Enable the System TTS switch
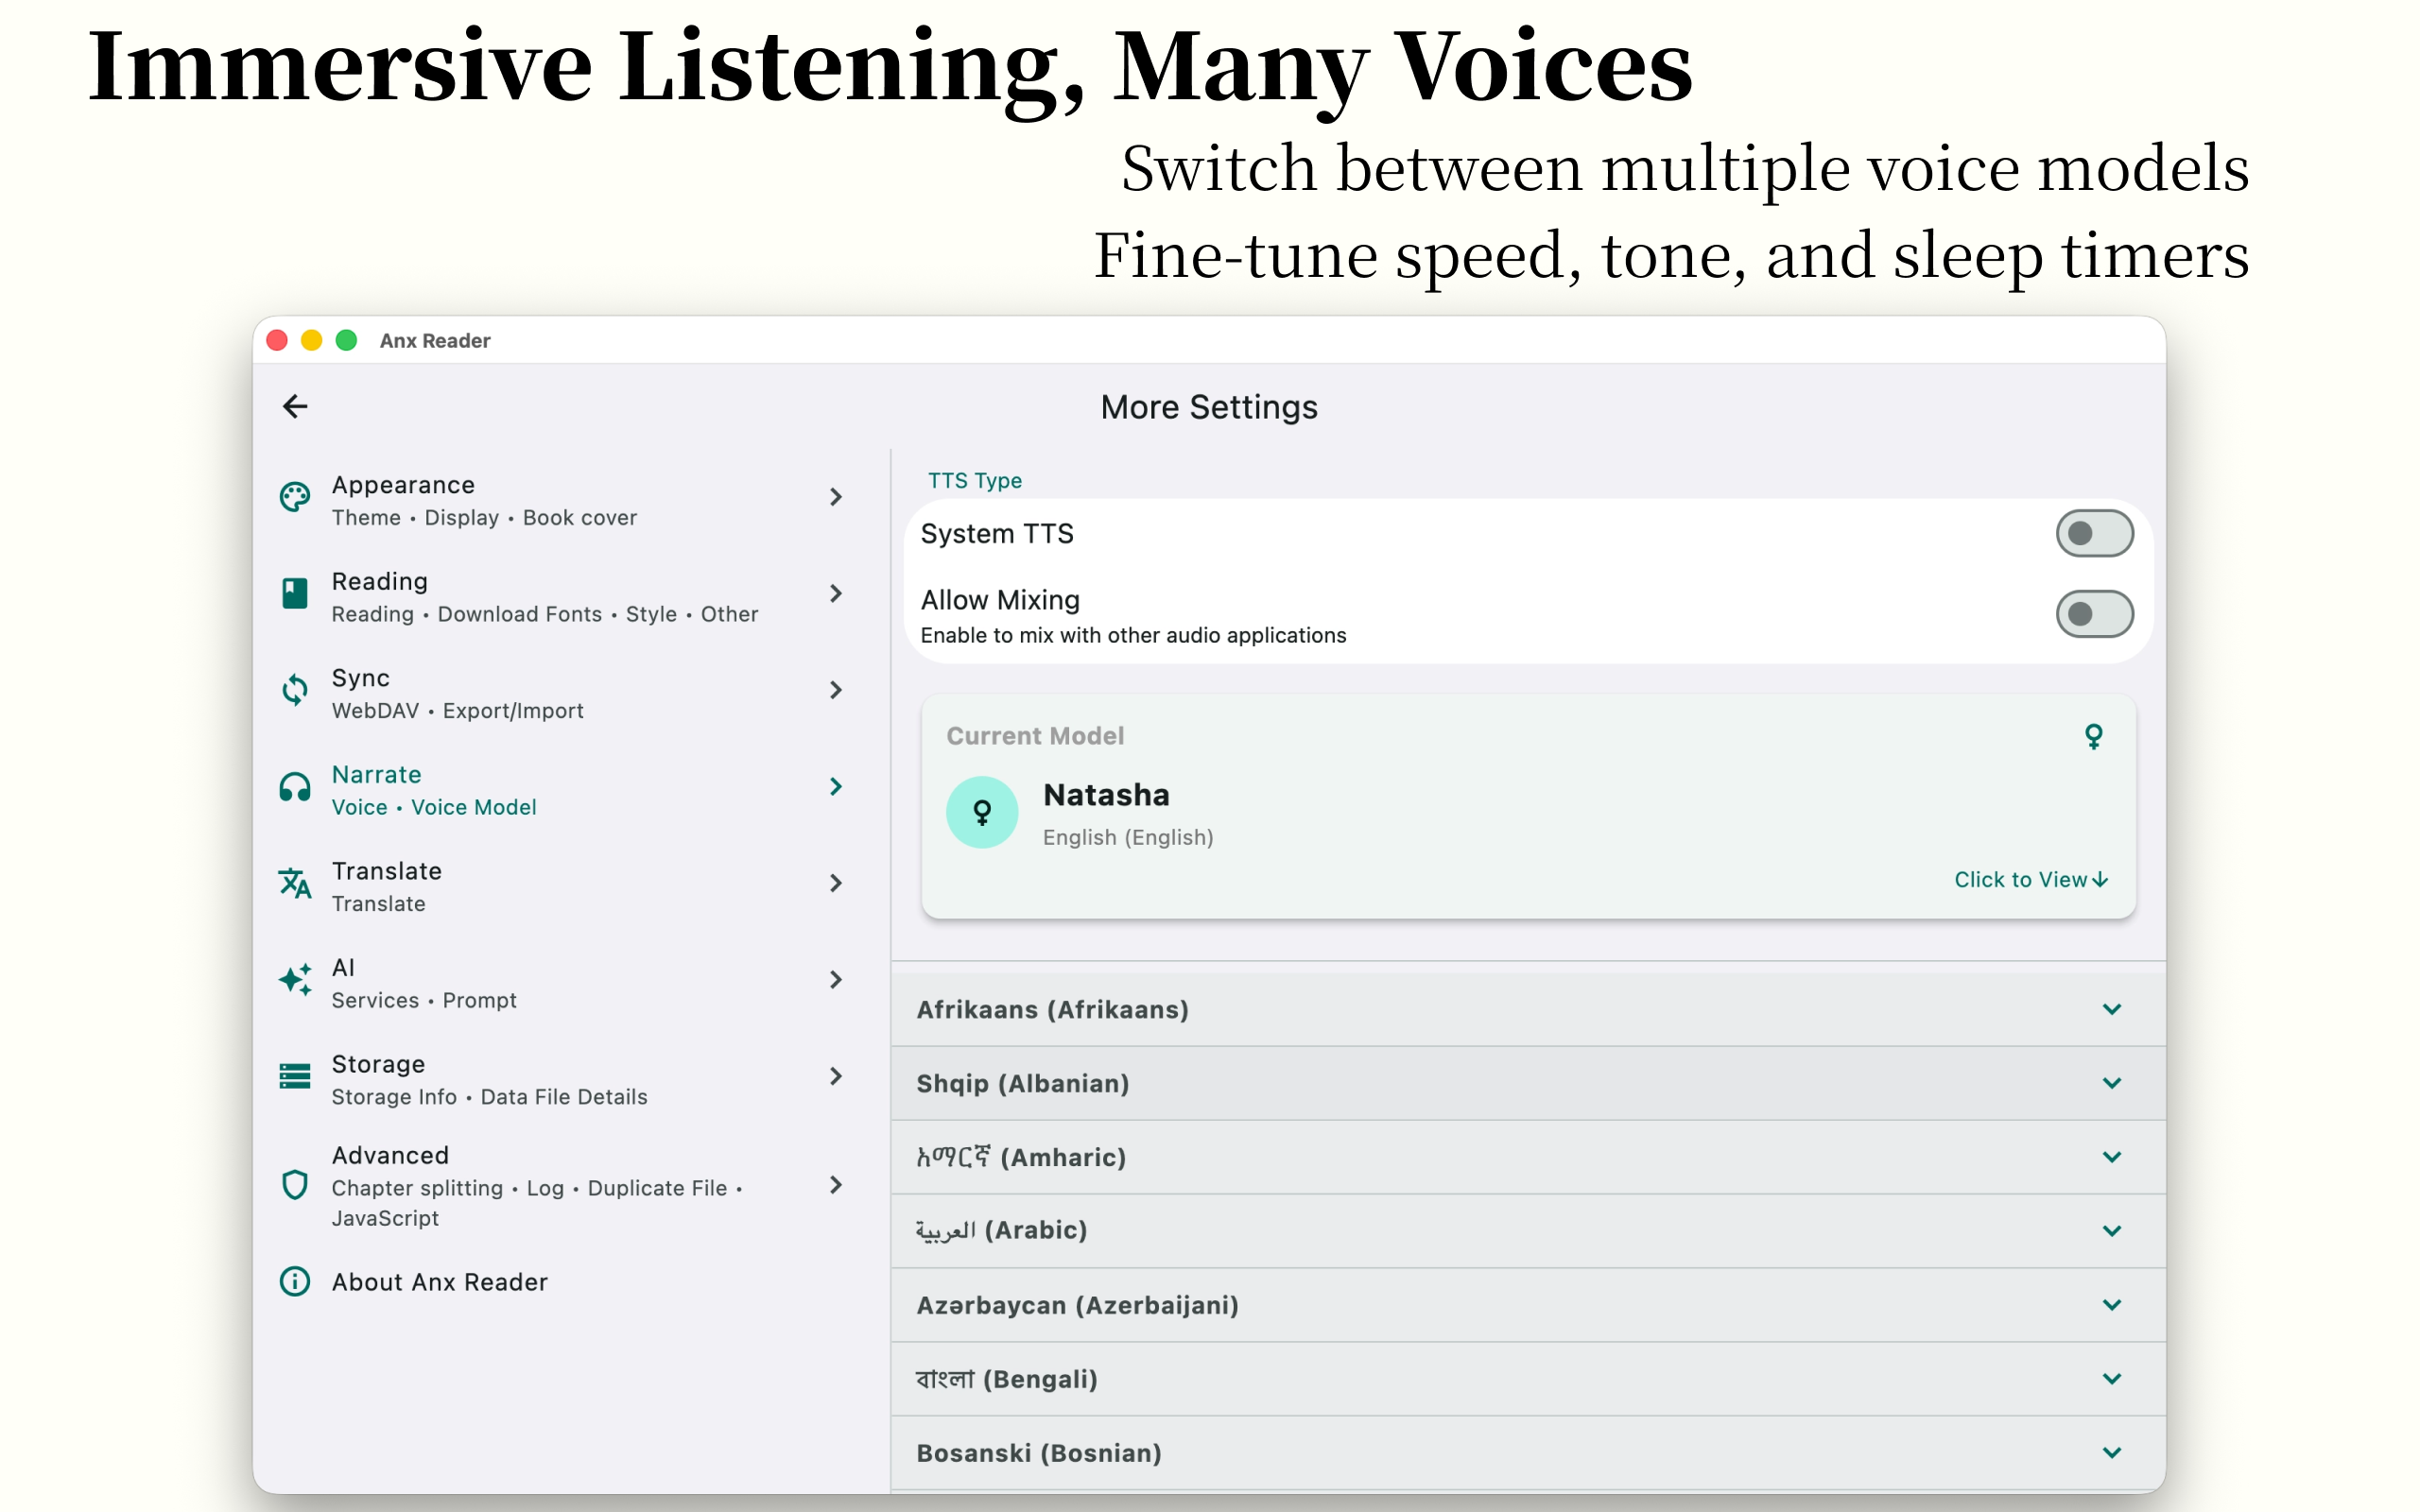The width and height of the screenshot is (2420, 1512). (2093, 533)
